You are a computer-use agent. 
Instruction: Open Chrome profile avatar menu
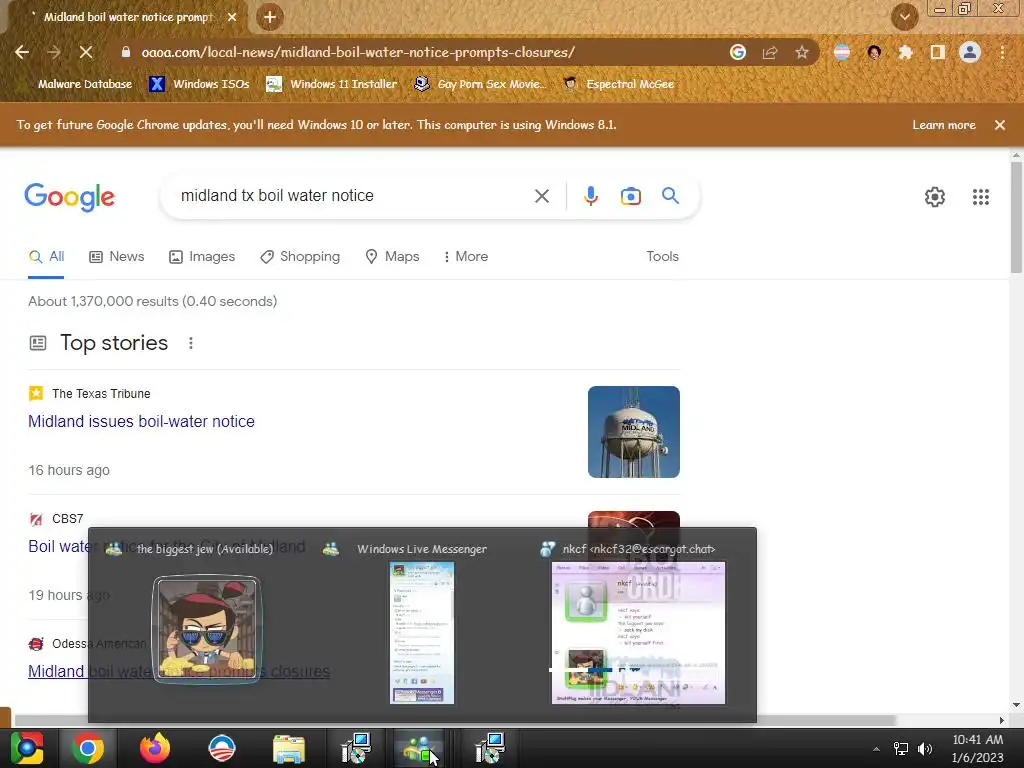pos(970,52)
